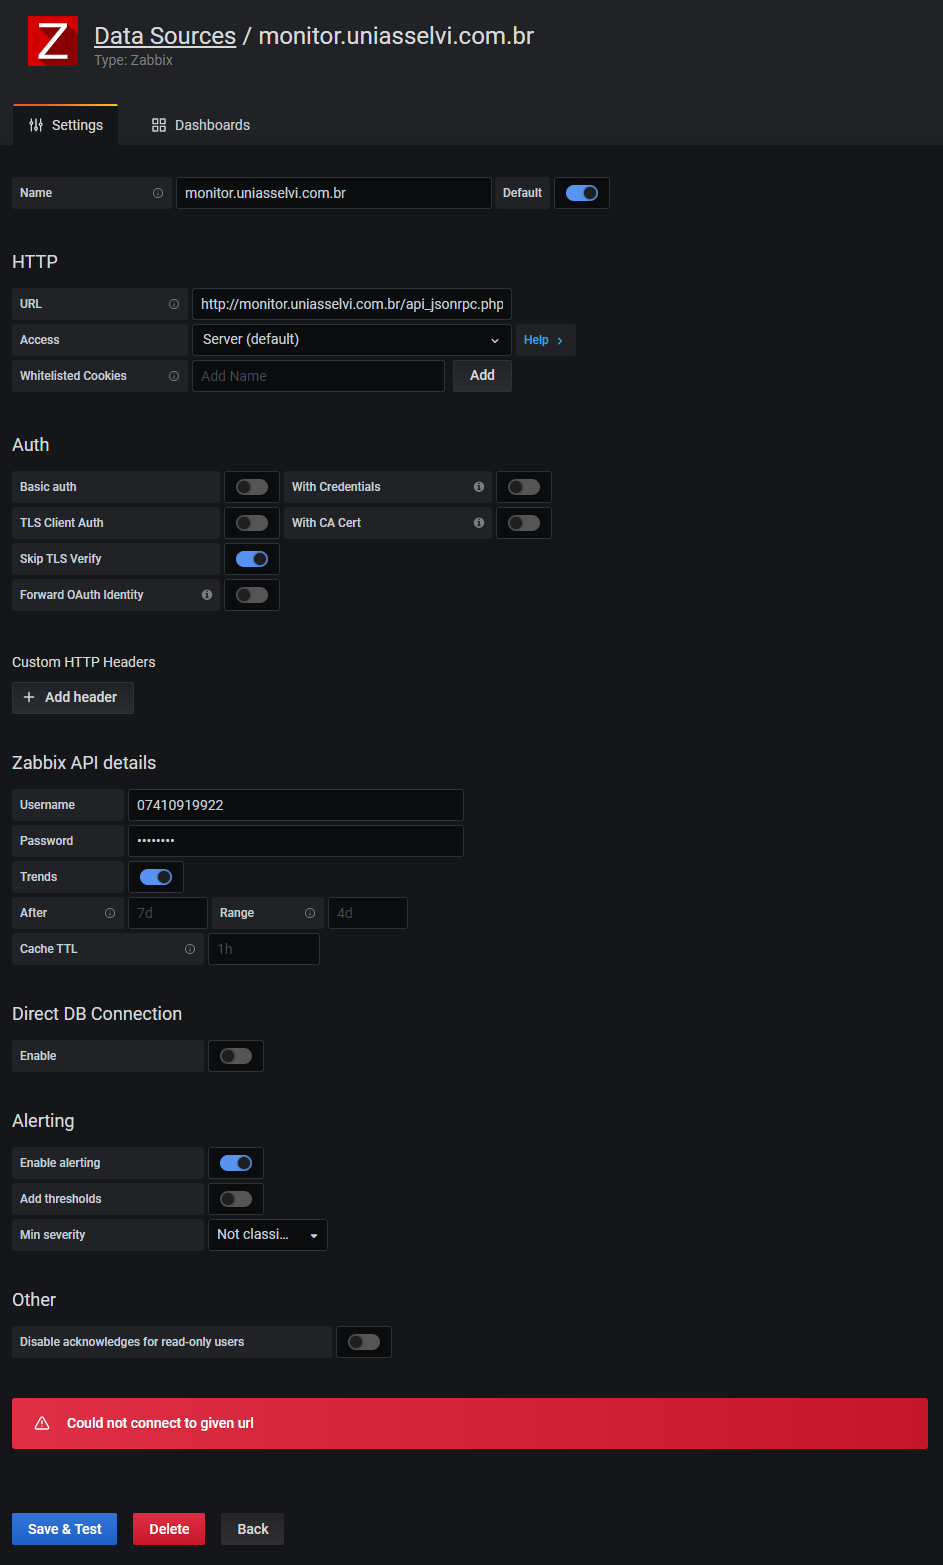This screenshot has width=943, height=1565.
Task: Click the URL field info icon
Action: (x=174, y=304)
